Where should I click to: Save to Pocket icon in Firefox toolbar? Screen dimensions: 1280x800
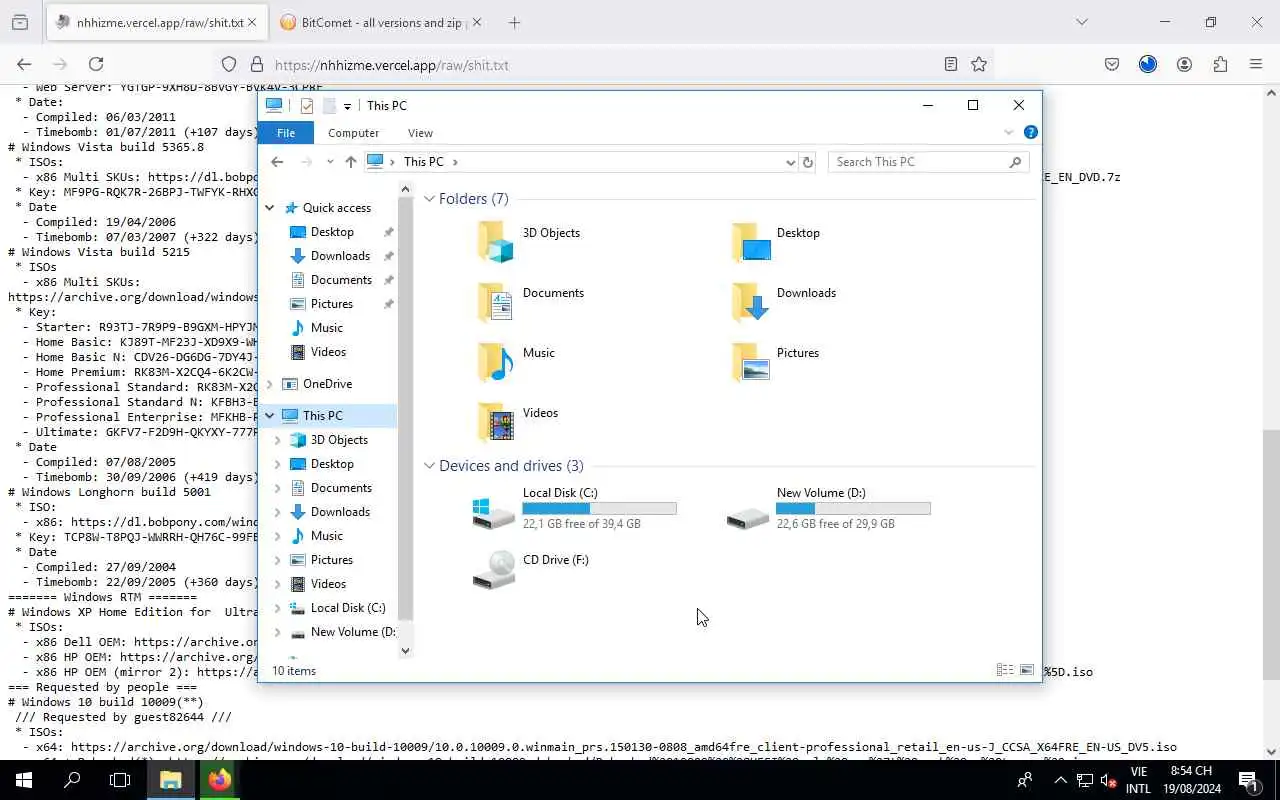[x=1112, y=64]
